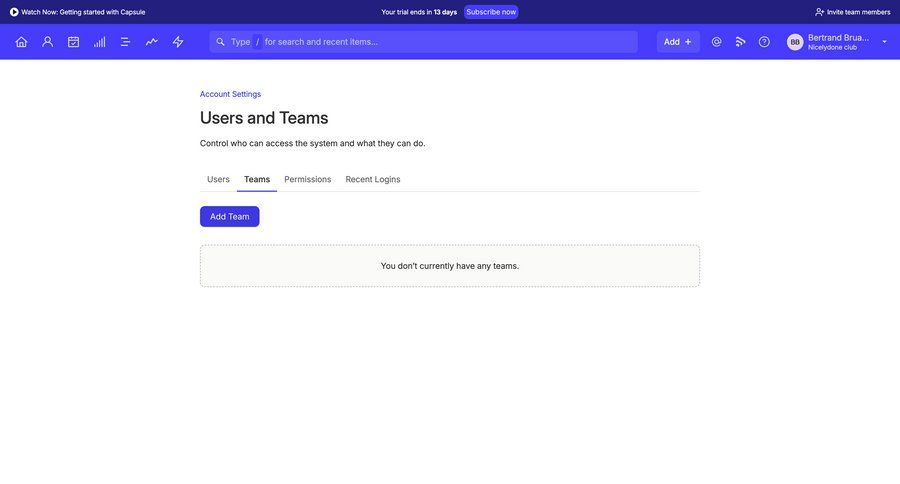Click the Add Team button

pos(229,217)
